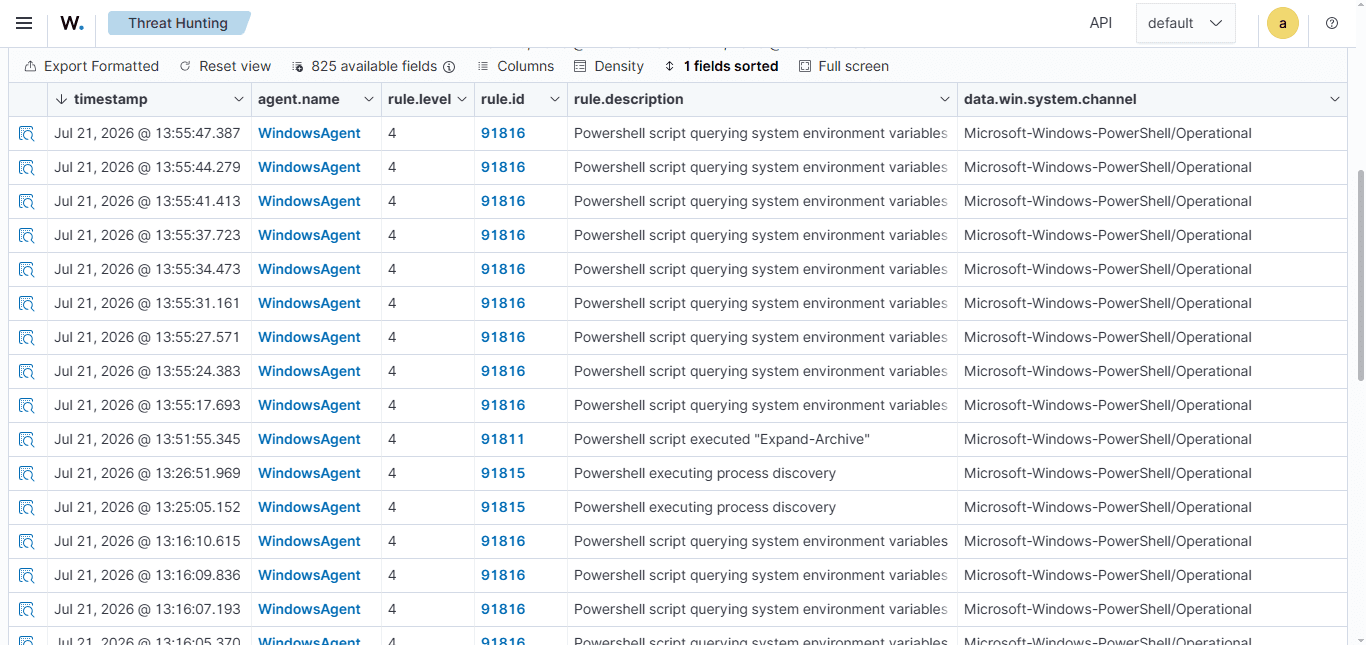Open WindowsAgent link in 13:51:55.345 row
Image resolution: width=1366 pixels, height=645 pixels.
pyautogui.click(x=309, y=439)
